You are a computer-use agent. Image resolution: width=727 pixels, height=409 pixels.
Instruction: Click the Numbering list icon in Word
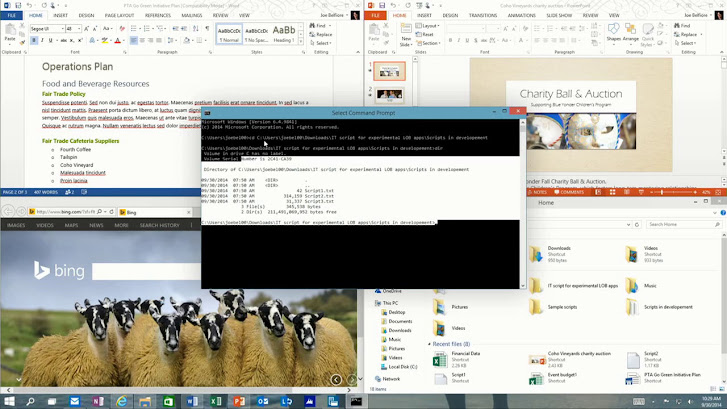(147, 29)
